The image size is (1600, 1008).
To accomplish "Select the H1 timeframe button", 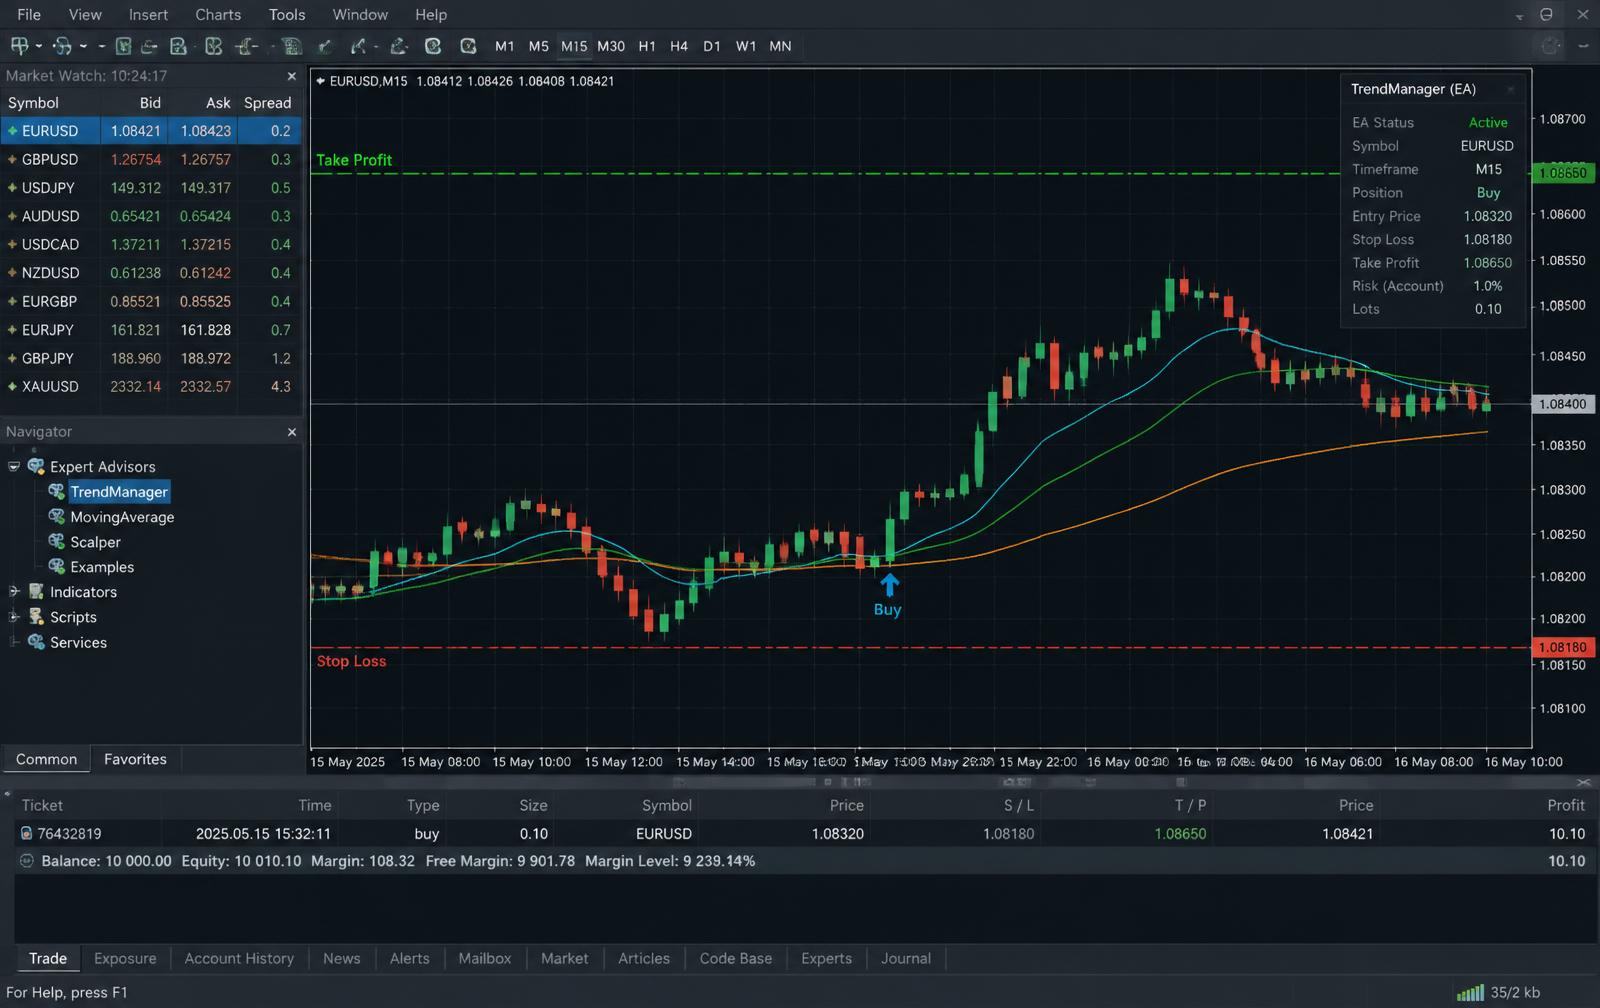I will tap(647, 46).
